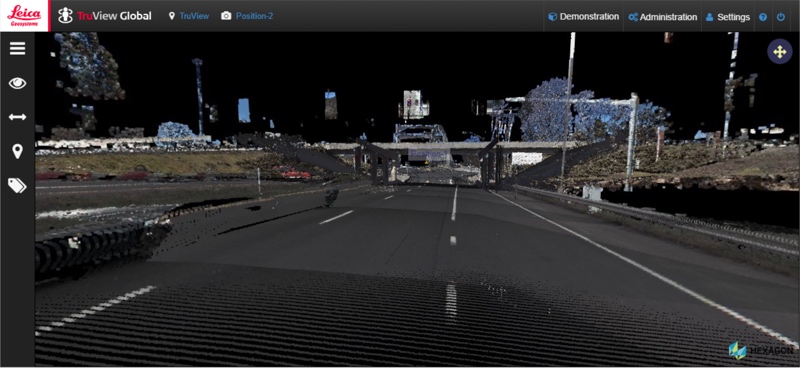Click the TruView breadcrumb link
Viewport: 800px width, 368px height.
(194, 16)
